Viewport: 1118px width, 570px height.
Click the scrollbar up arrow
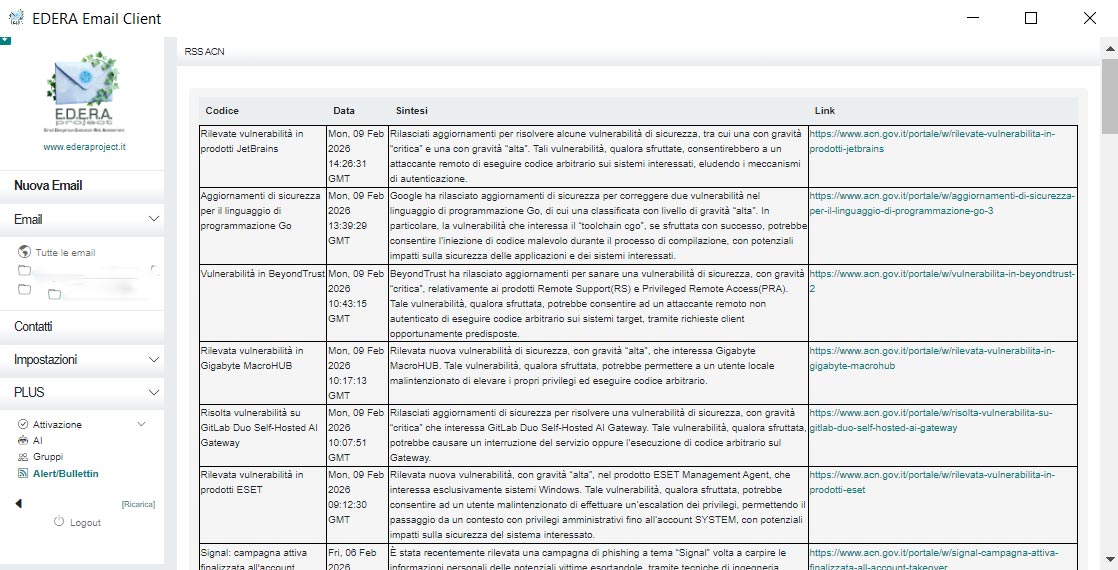click(x=1110, y=49)
